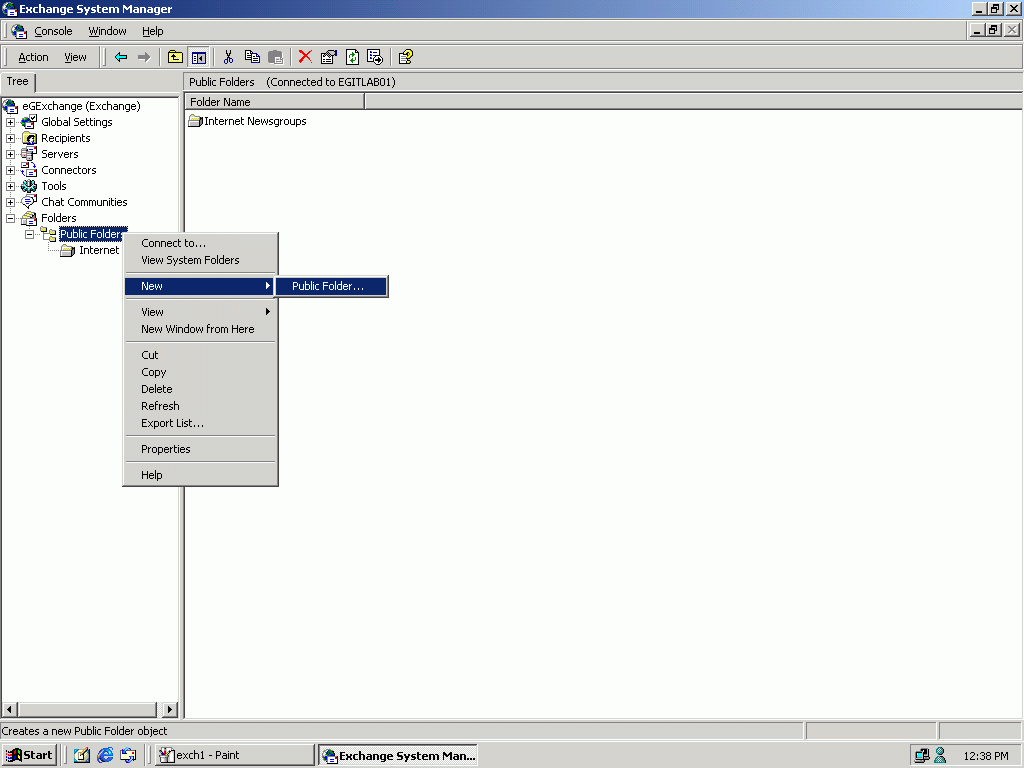Click the Connectors tree icon

pos(29,170)
